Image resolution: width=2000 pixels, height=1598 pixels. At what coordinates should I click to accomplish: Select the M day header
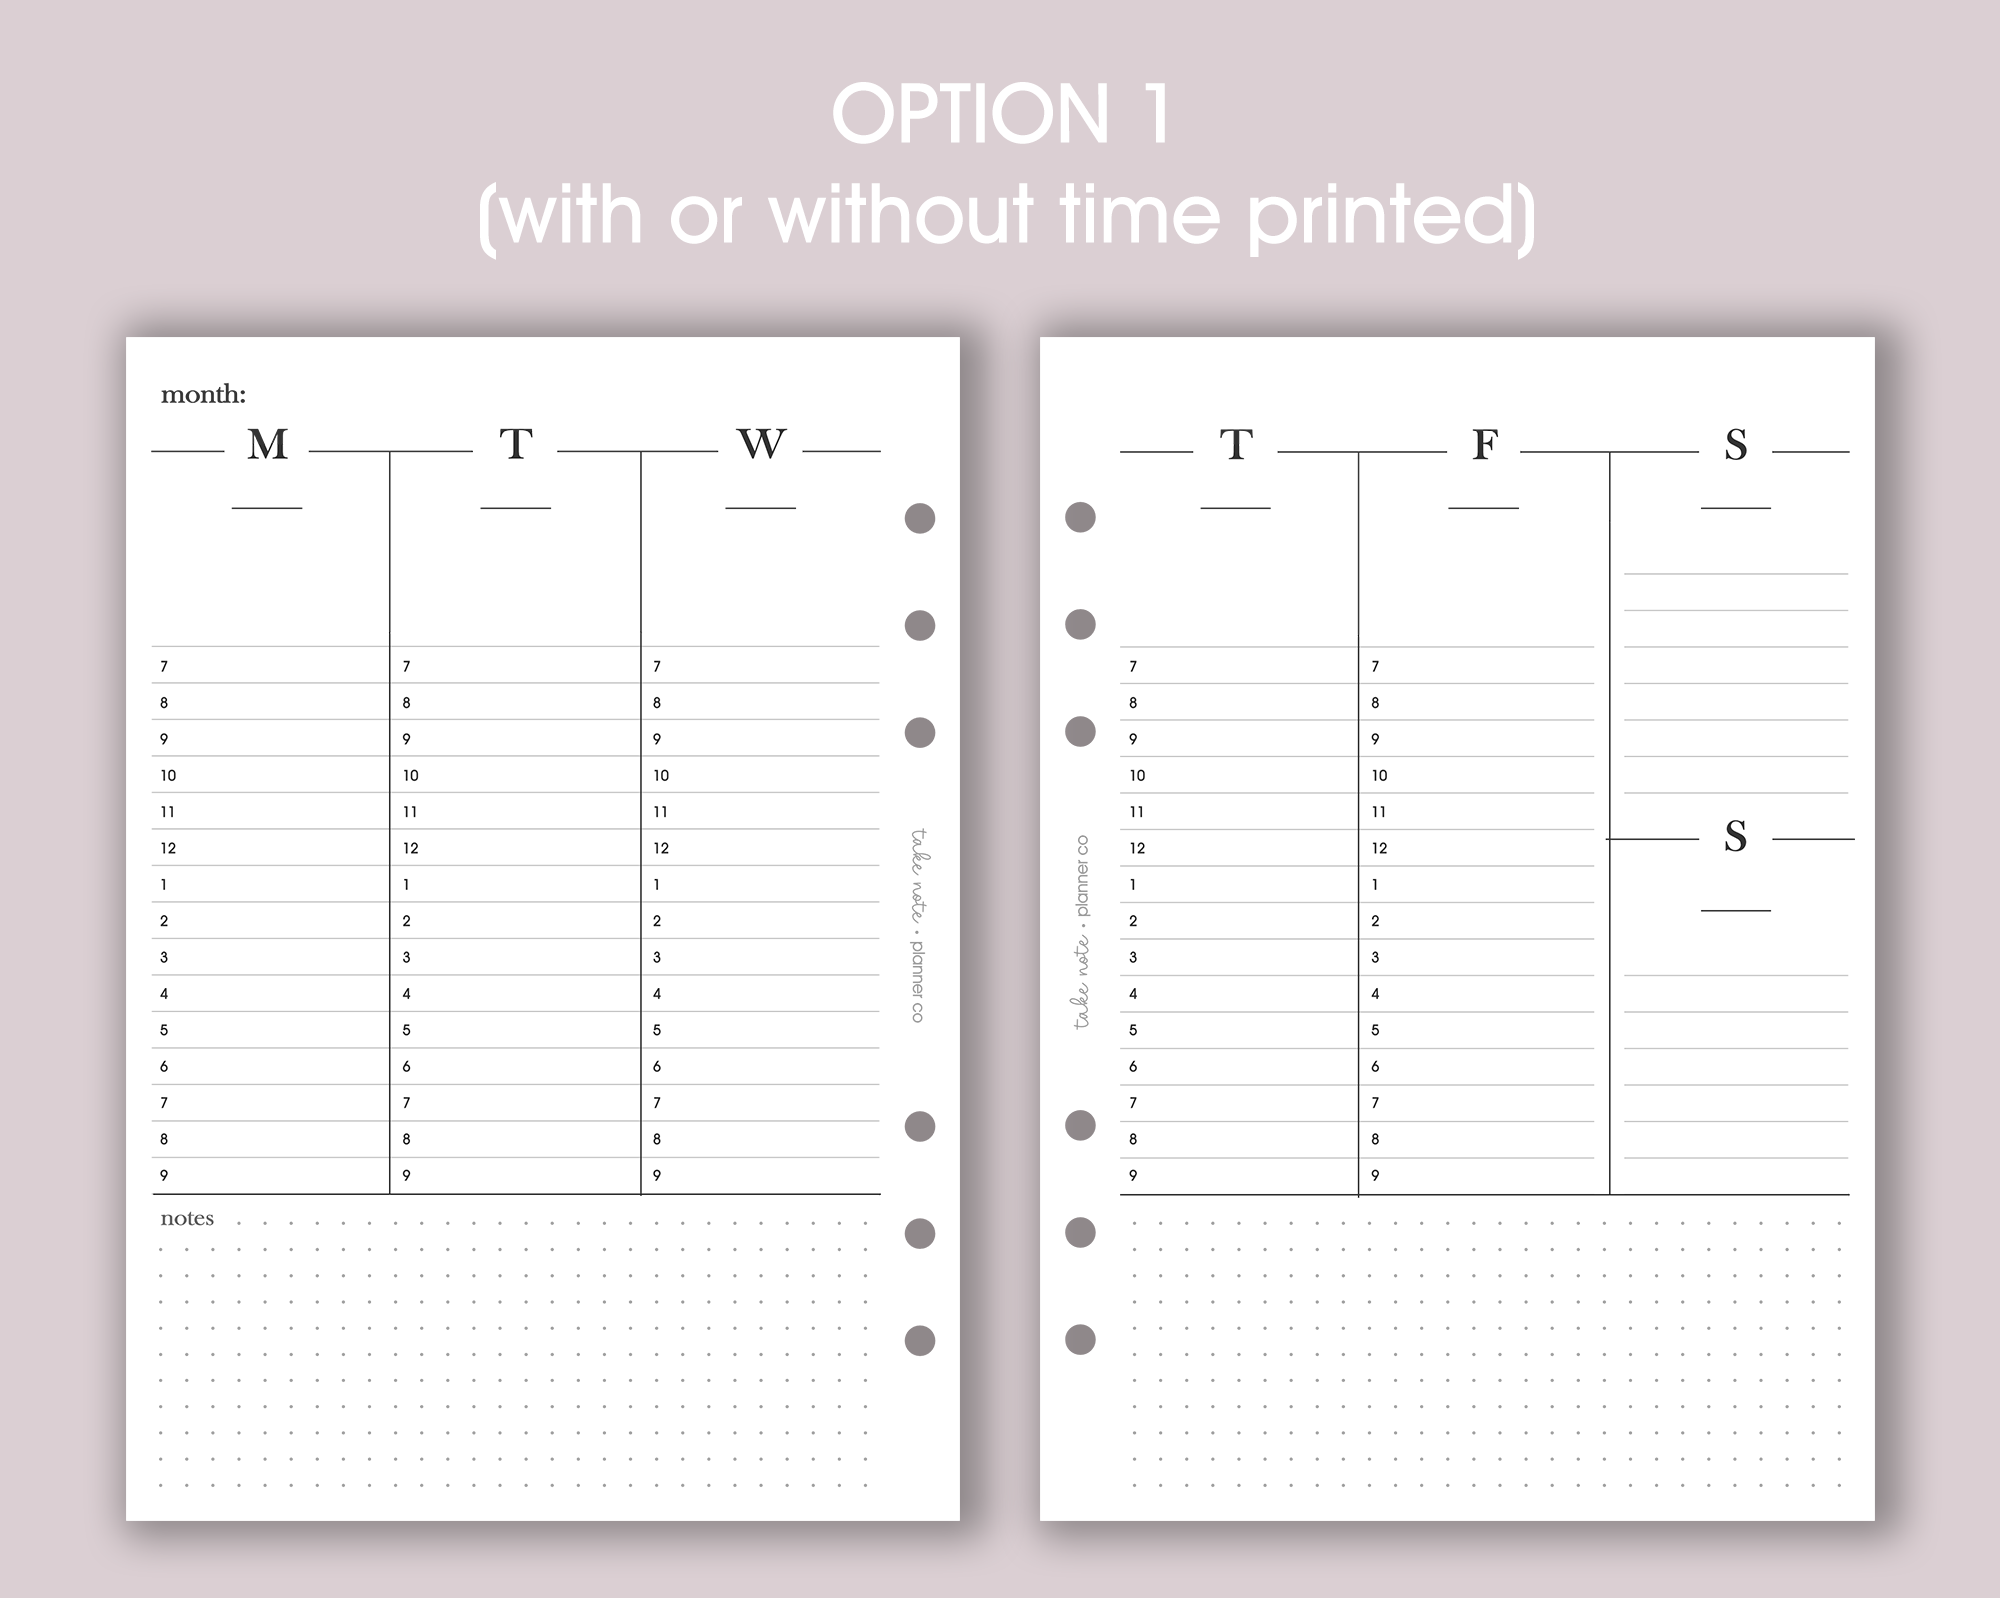267,444
